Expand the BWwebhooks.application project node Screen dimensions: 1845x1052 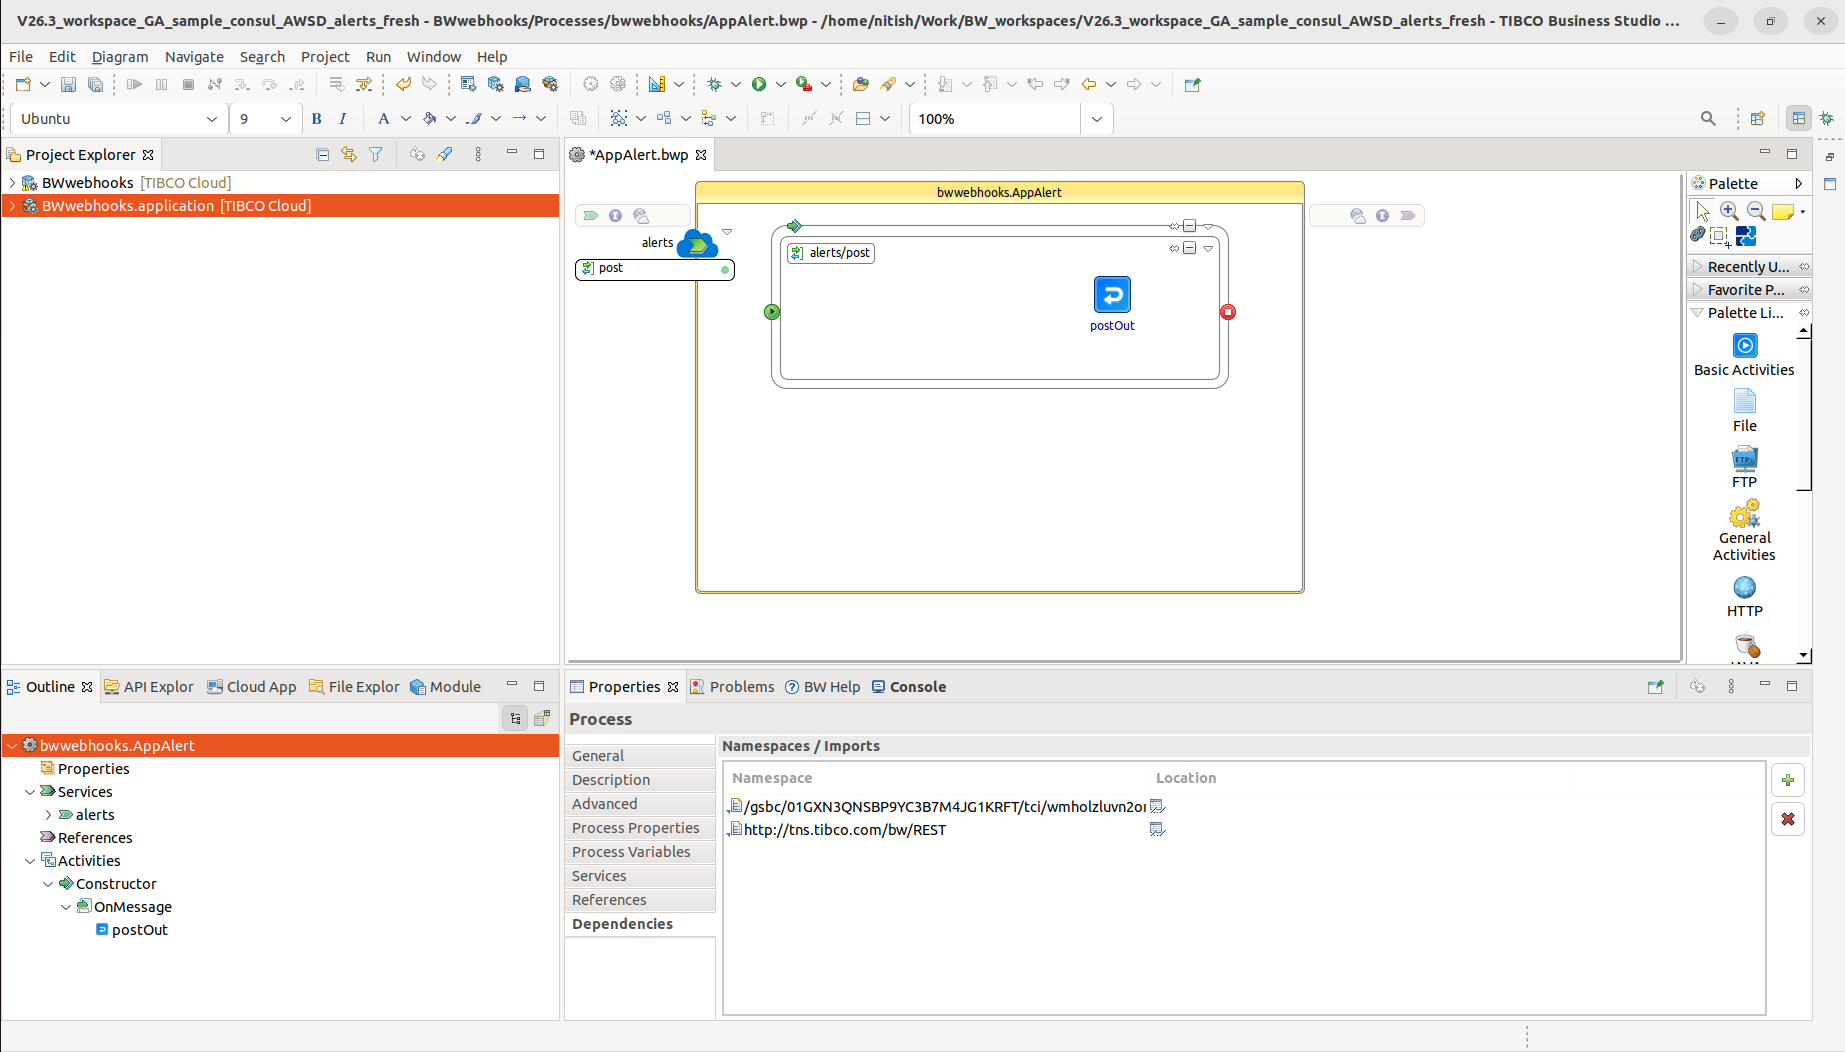click(x=12, y=206)
